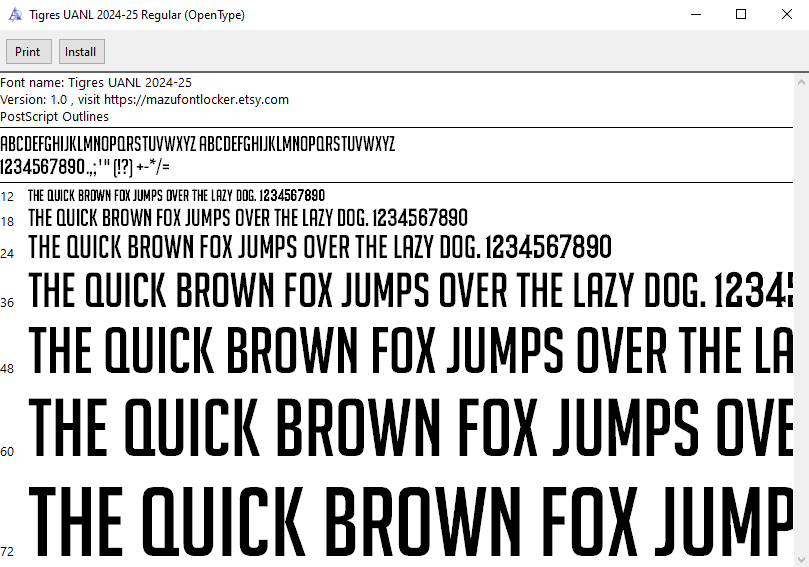
Task: Click the 'Font name: Tigres UANL 2024-25' line
Action: (96, 83)
